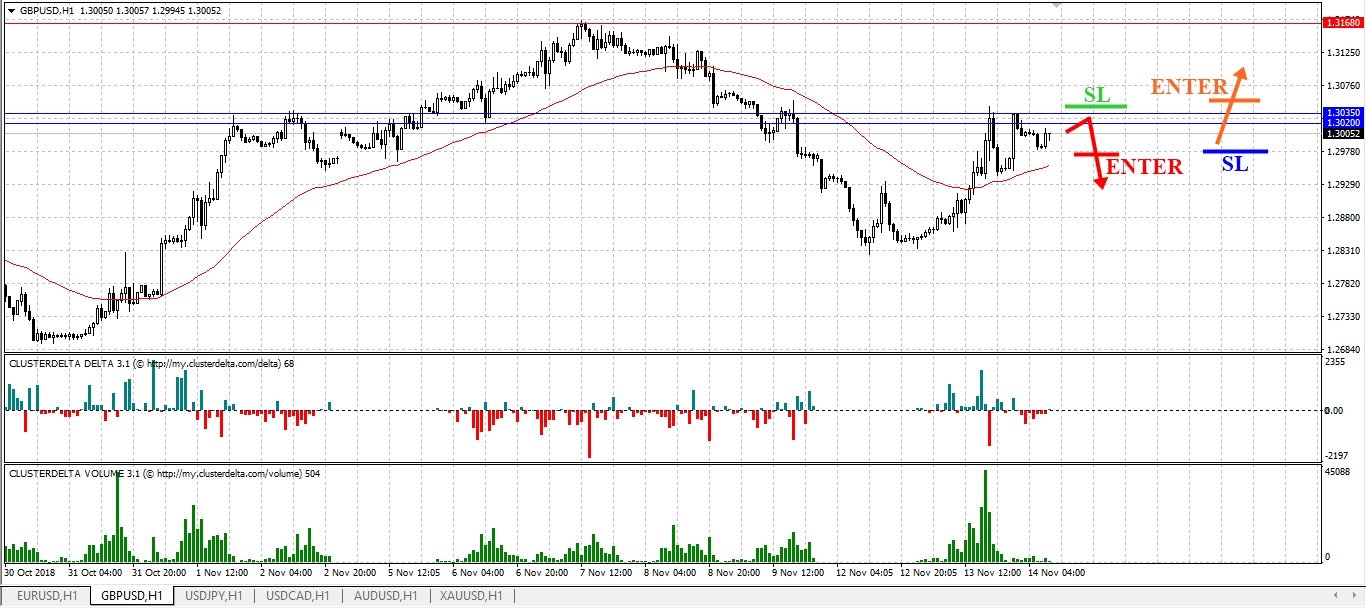1366x608 pixels.
Task: Click the tallest green volume bar on 13 Nov
Action: tap(985, 515)
